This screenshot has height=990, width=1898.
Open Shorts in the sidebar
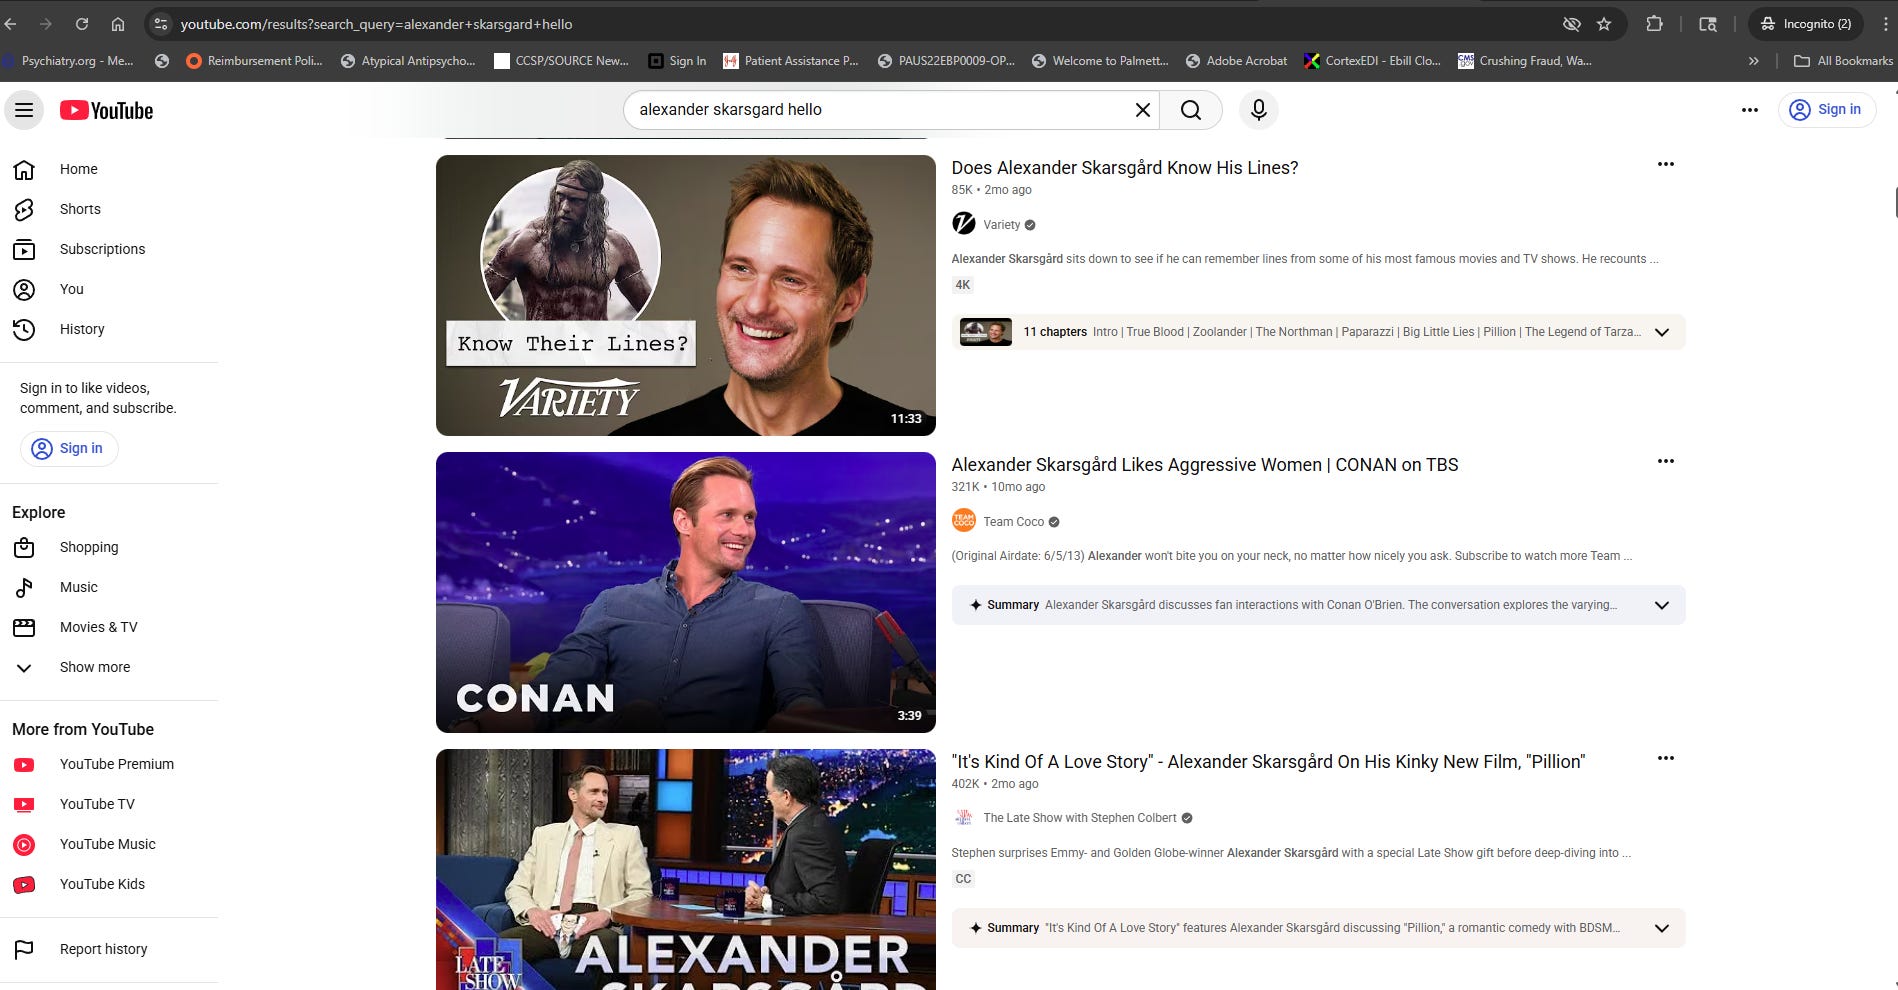(x=109, y=209)
